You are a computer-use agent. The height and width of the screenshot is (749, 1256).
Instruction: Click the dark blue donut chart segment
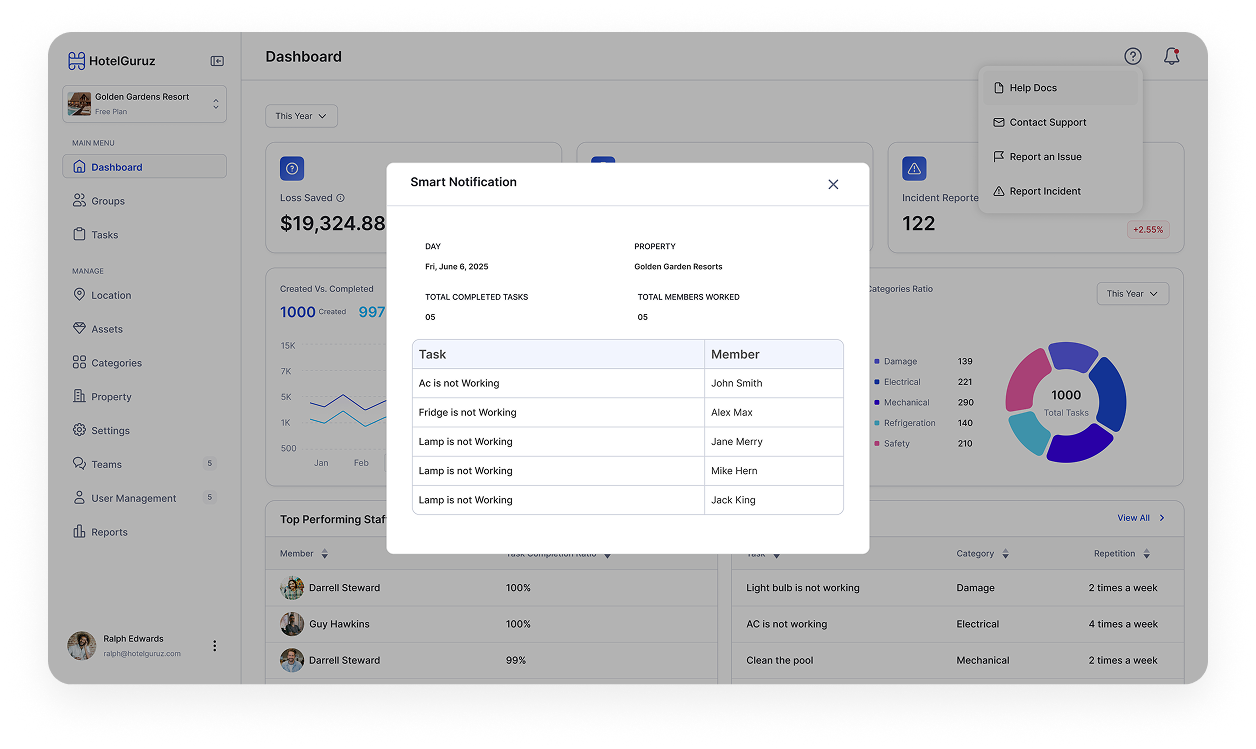click(x=1109, y=394)
